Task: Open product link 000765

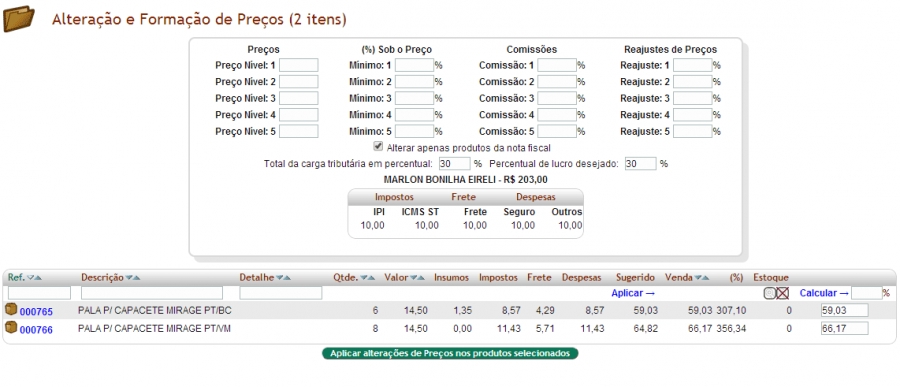Action: click(36, 312)
